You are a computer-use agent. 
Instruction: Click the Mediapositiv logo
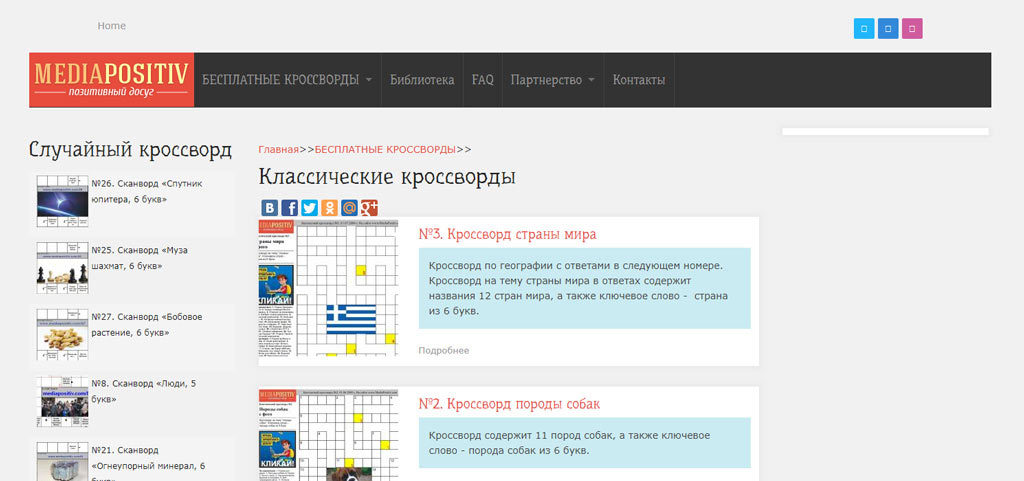(x=112, y=80)
